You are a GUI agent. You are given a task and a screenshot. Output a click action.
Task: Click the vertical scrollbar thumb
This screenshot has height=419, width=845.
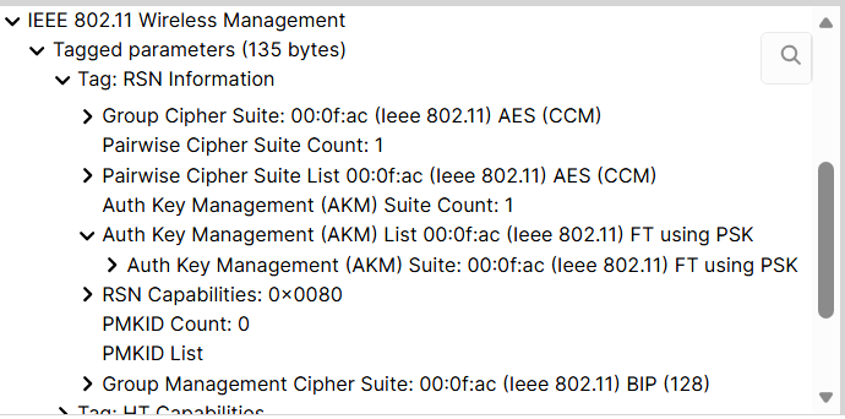pos(826,240)
